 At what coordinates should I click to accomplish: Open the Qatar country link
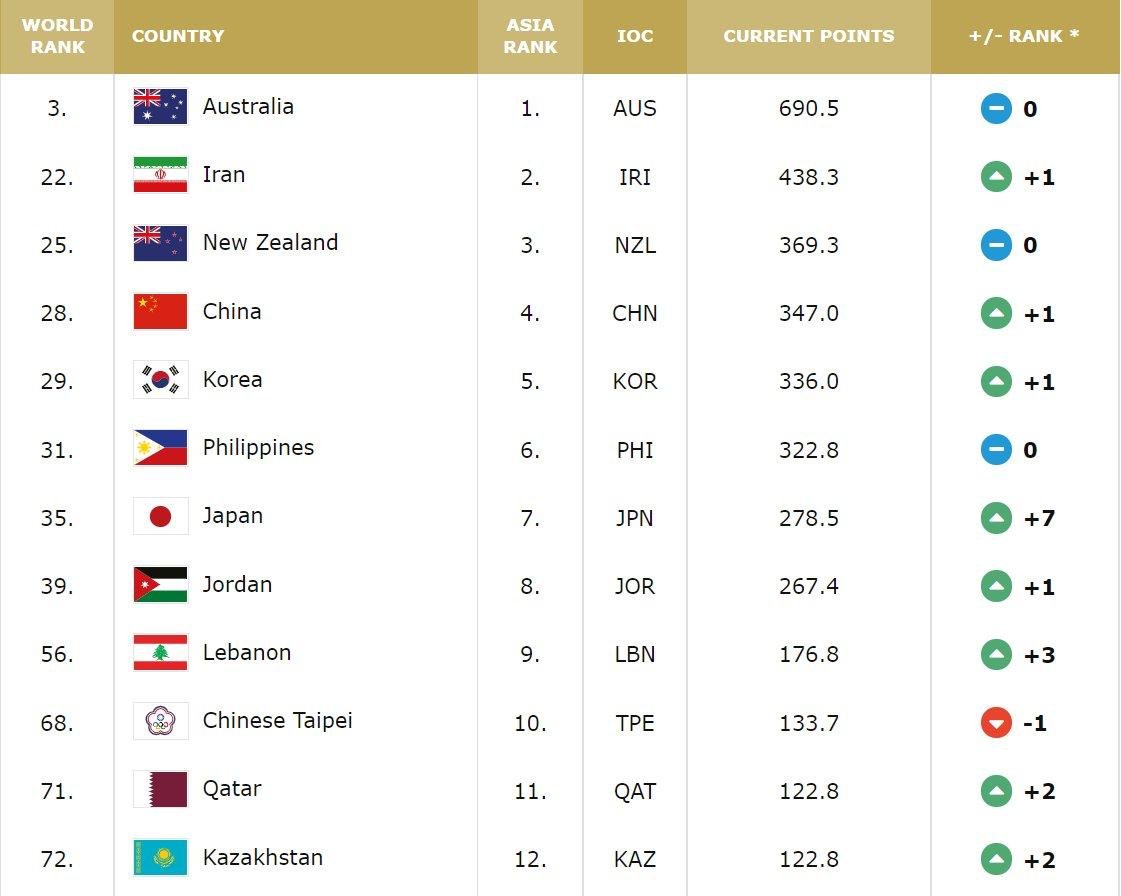click(x=232, y=789)
